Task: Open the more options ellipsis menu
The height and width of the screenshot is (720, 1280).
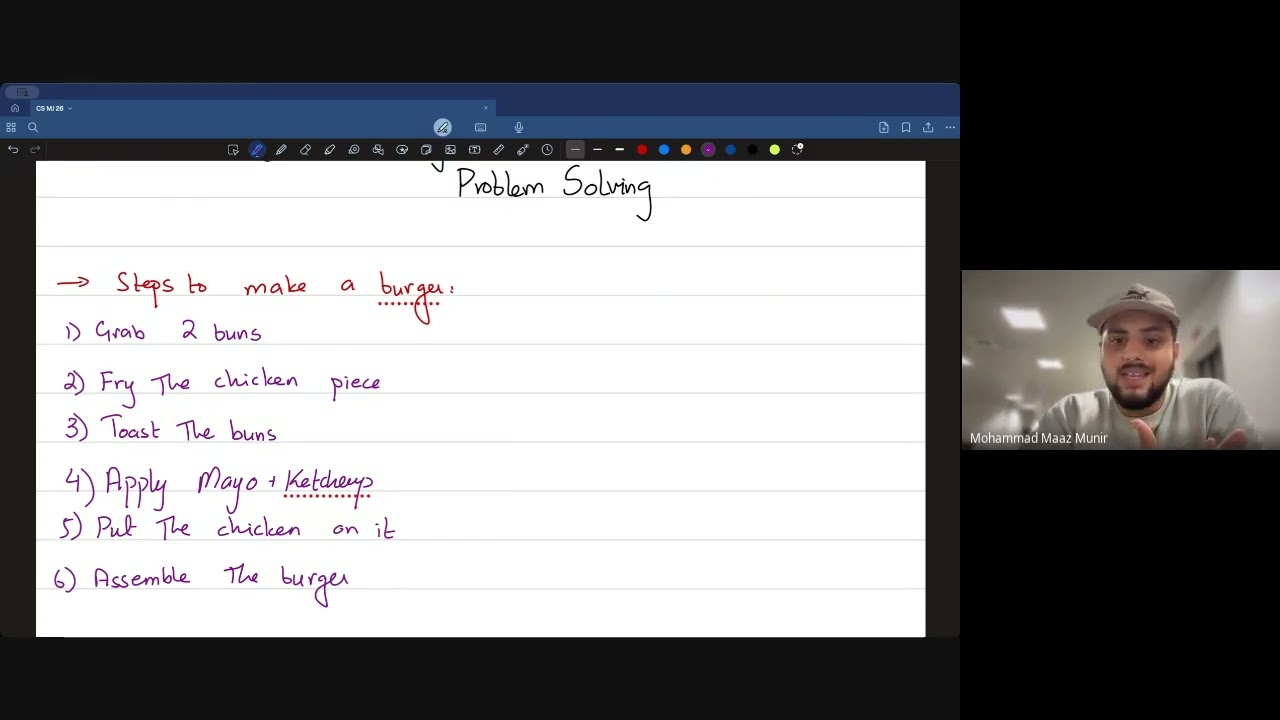Action: tap(950, 127)
